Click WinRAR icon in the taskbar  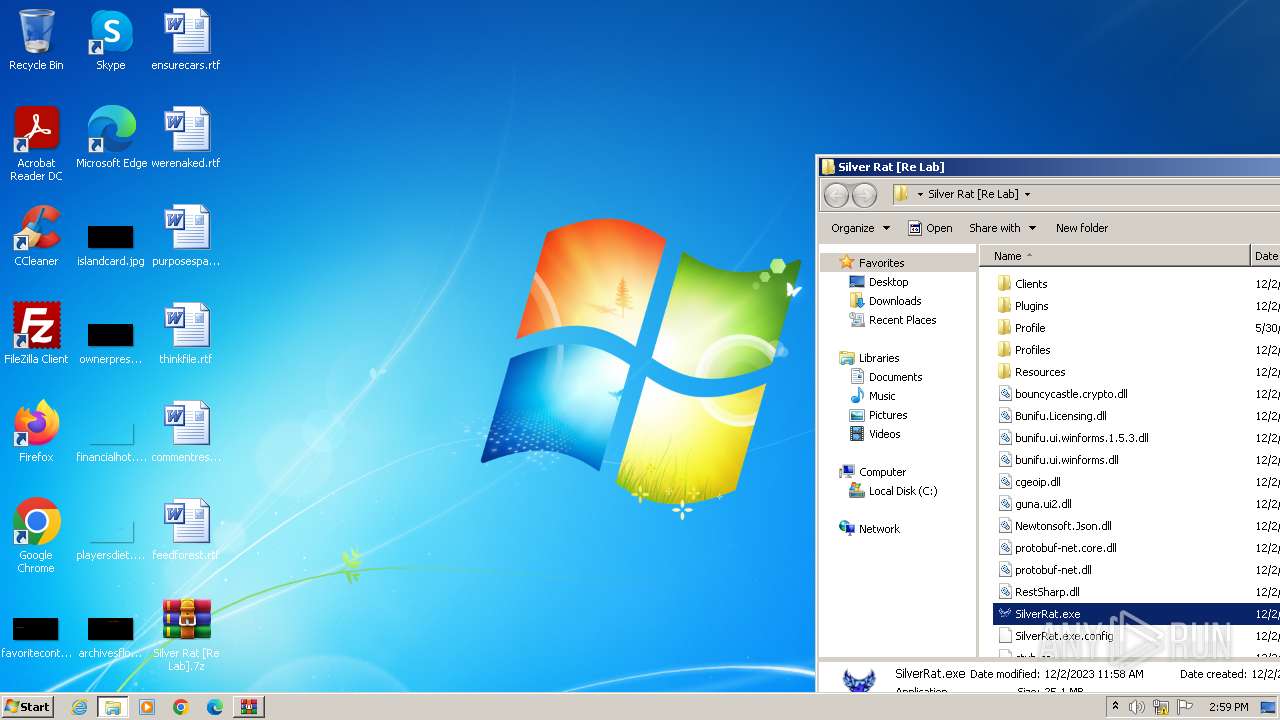(x=248, y=707)
